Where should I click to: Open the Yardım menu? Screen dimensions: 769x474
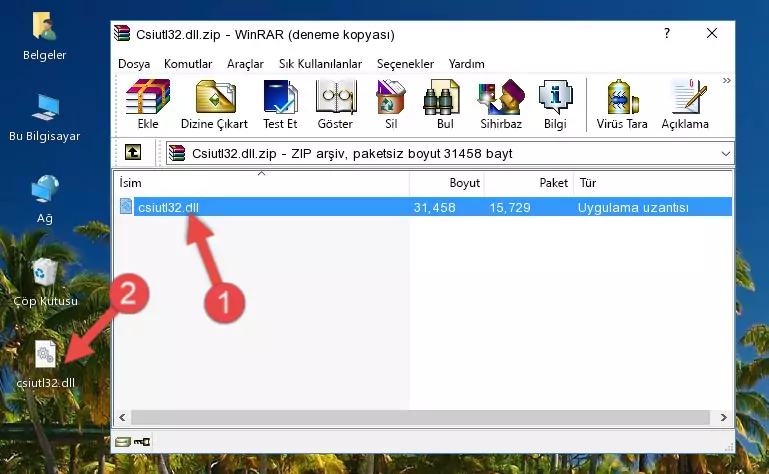pyautogui.click(x=466, y=64)
